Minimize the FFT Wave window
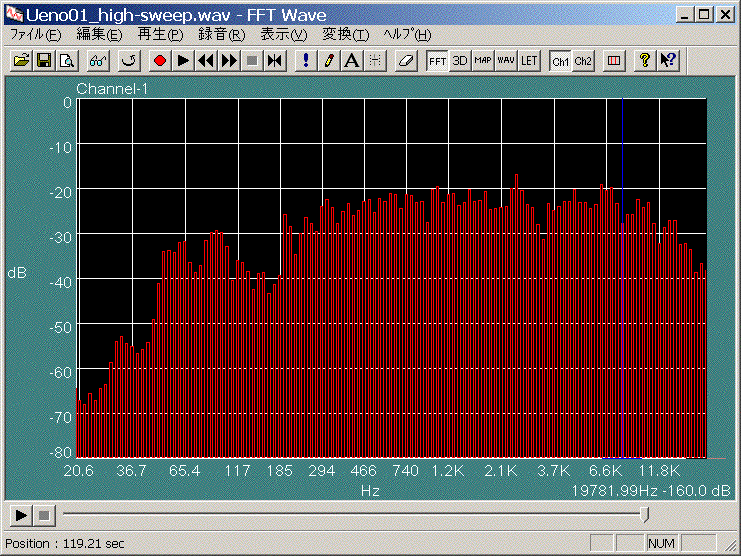Screen dimensions: 741x556 pyautogui.click(x=684, y=15)
